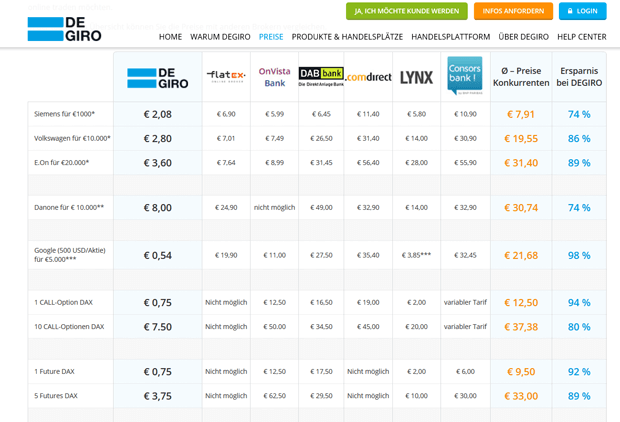The width and height of the screenshot is (620, 422).
Task: Click the 'Google (500 USD/Aktie)' row label
Action: point(70,250)
